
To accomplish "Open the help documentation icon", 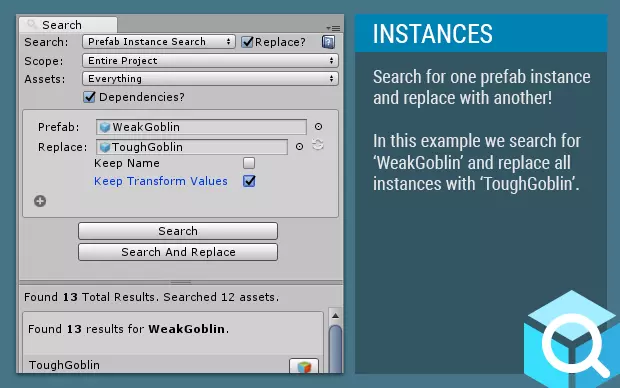I will point(328,42).
